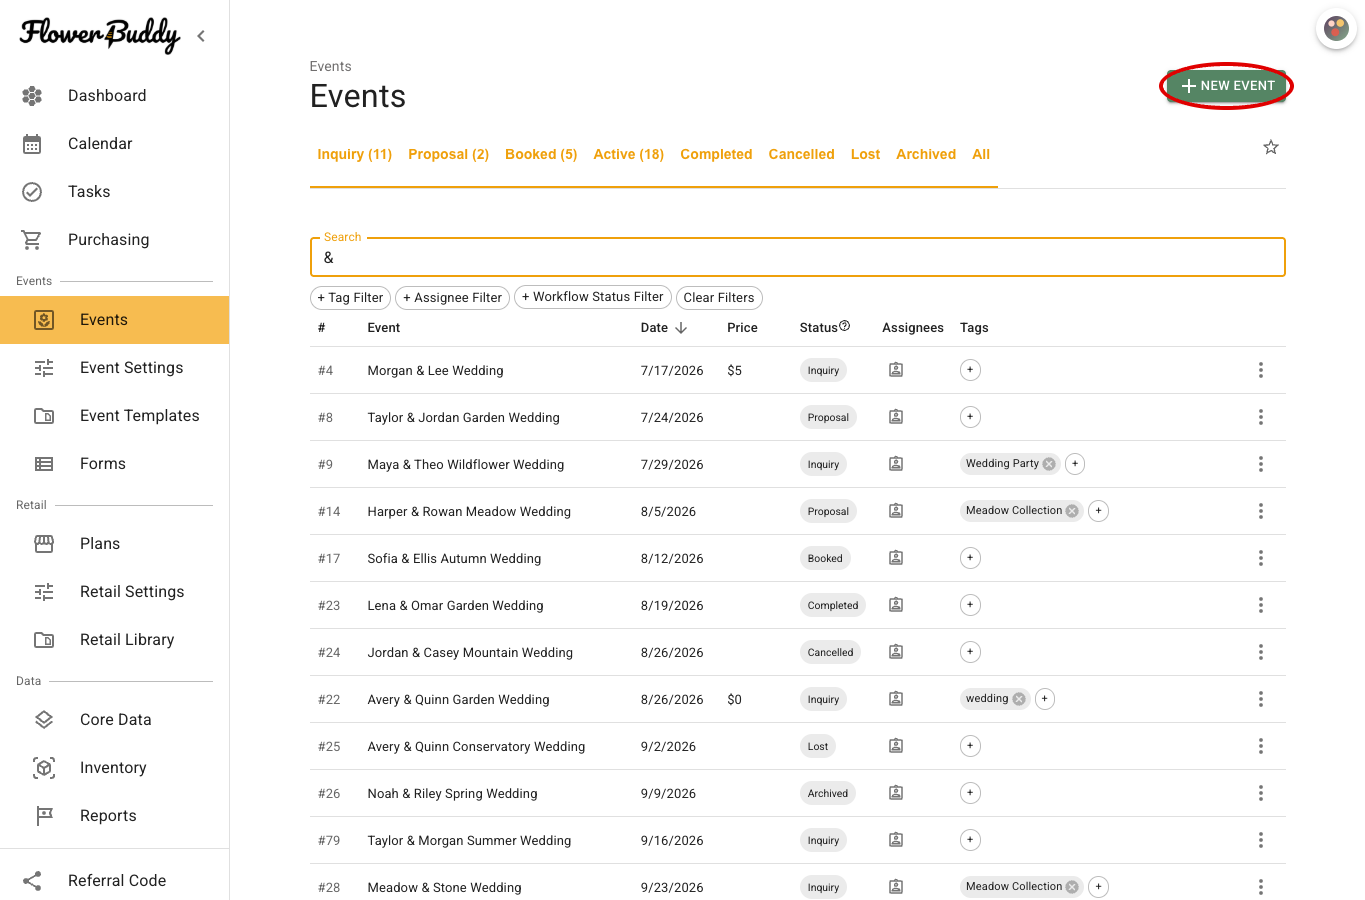Open the Maya & Theo Wildflower Wedding event
The height and width of the screenshot is (900, 1365).
[x=466, y=465]
